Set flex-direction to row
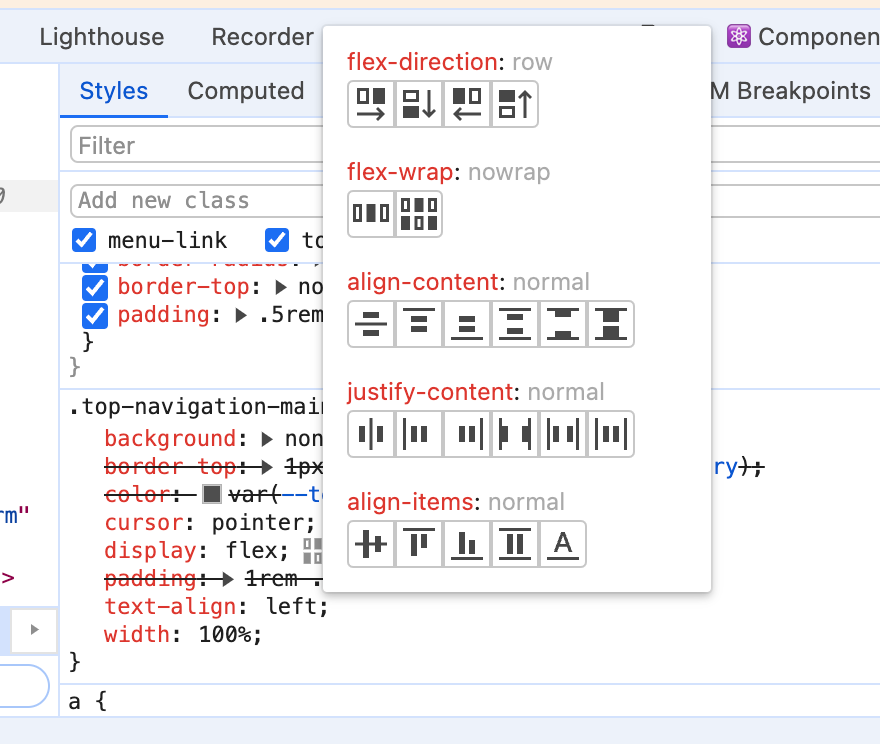Image resolution: width=880 pixels, height=744 pixels. click(x=372, y=104)
